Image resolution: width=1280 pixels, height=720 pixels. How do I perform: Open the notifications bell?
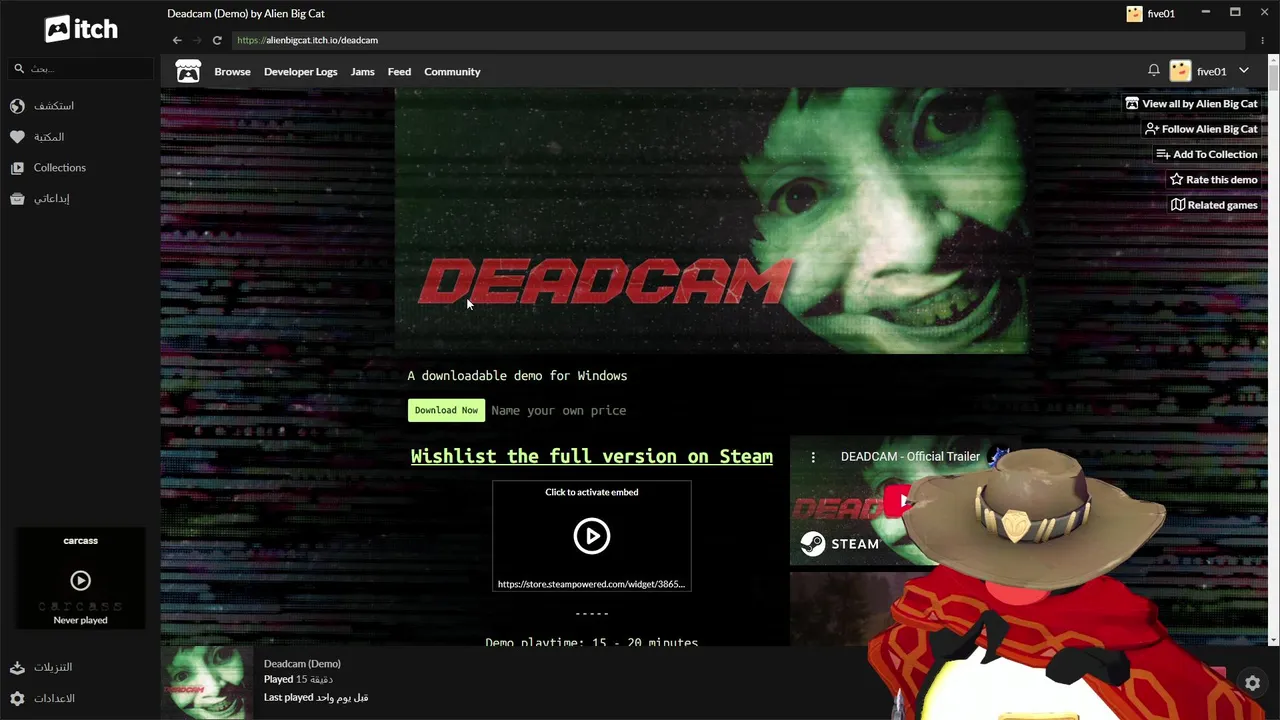coord(1154,70)
